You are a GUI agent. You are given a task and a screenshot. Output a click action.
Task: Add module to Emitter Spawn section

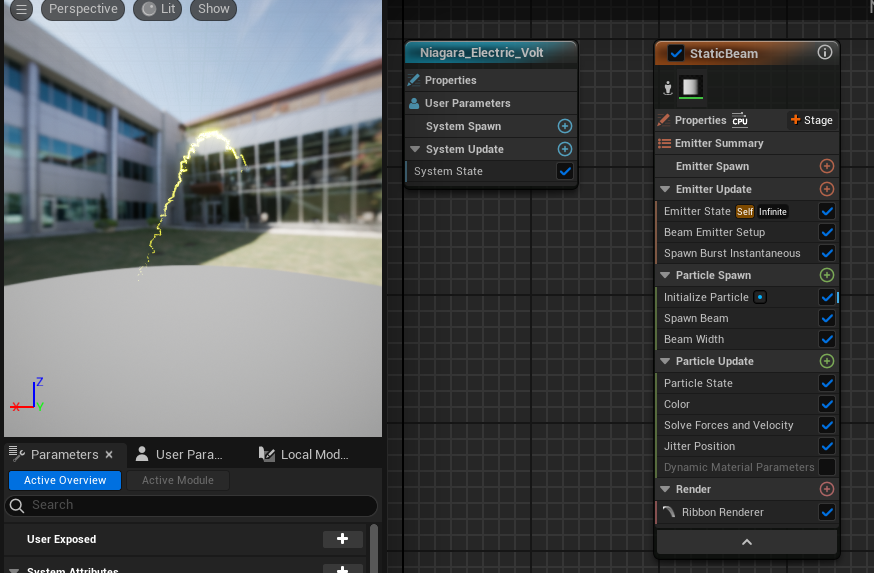(x=827, y=166)
